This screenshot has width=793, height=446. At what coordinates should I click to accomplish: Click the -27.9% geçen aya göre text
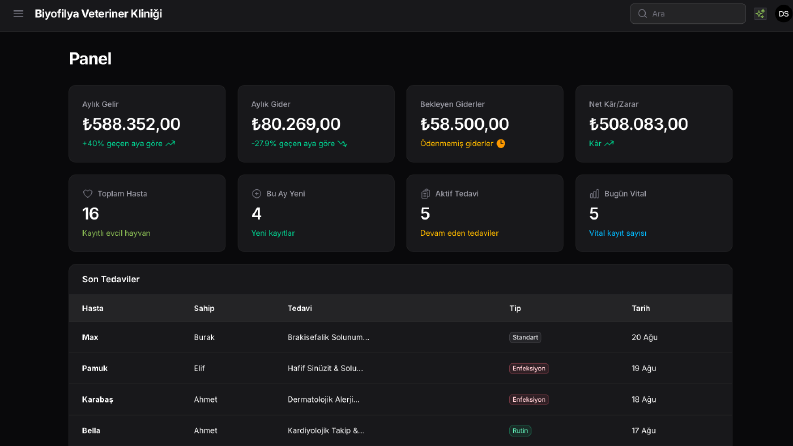click(293, 144)
